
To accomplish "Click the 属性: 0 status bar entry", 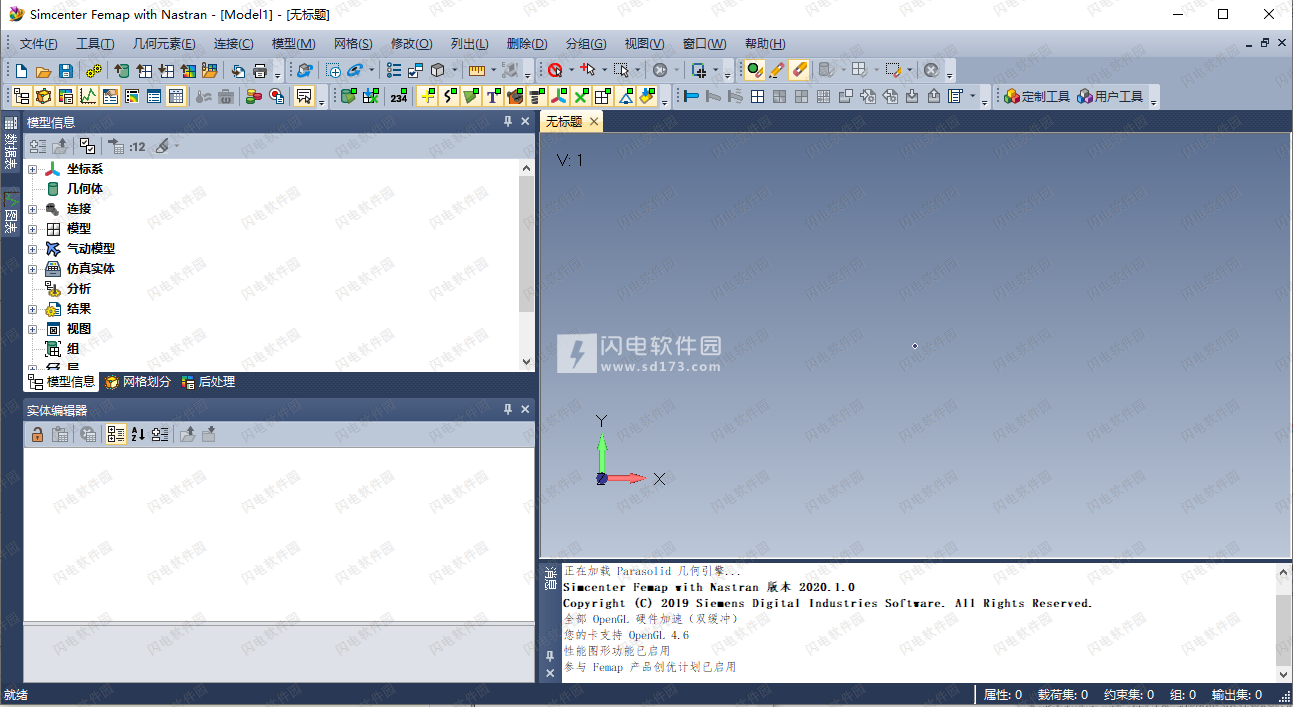I will click(1003, 695).
